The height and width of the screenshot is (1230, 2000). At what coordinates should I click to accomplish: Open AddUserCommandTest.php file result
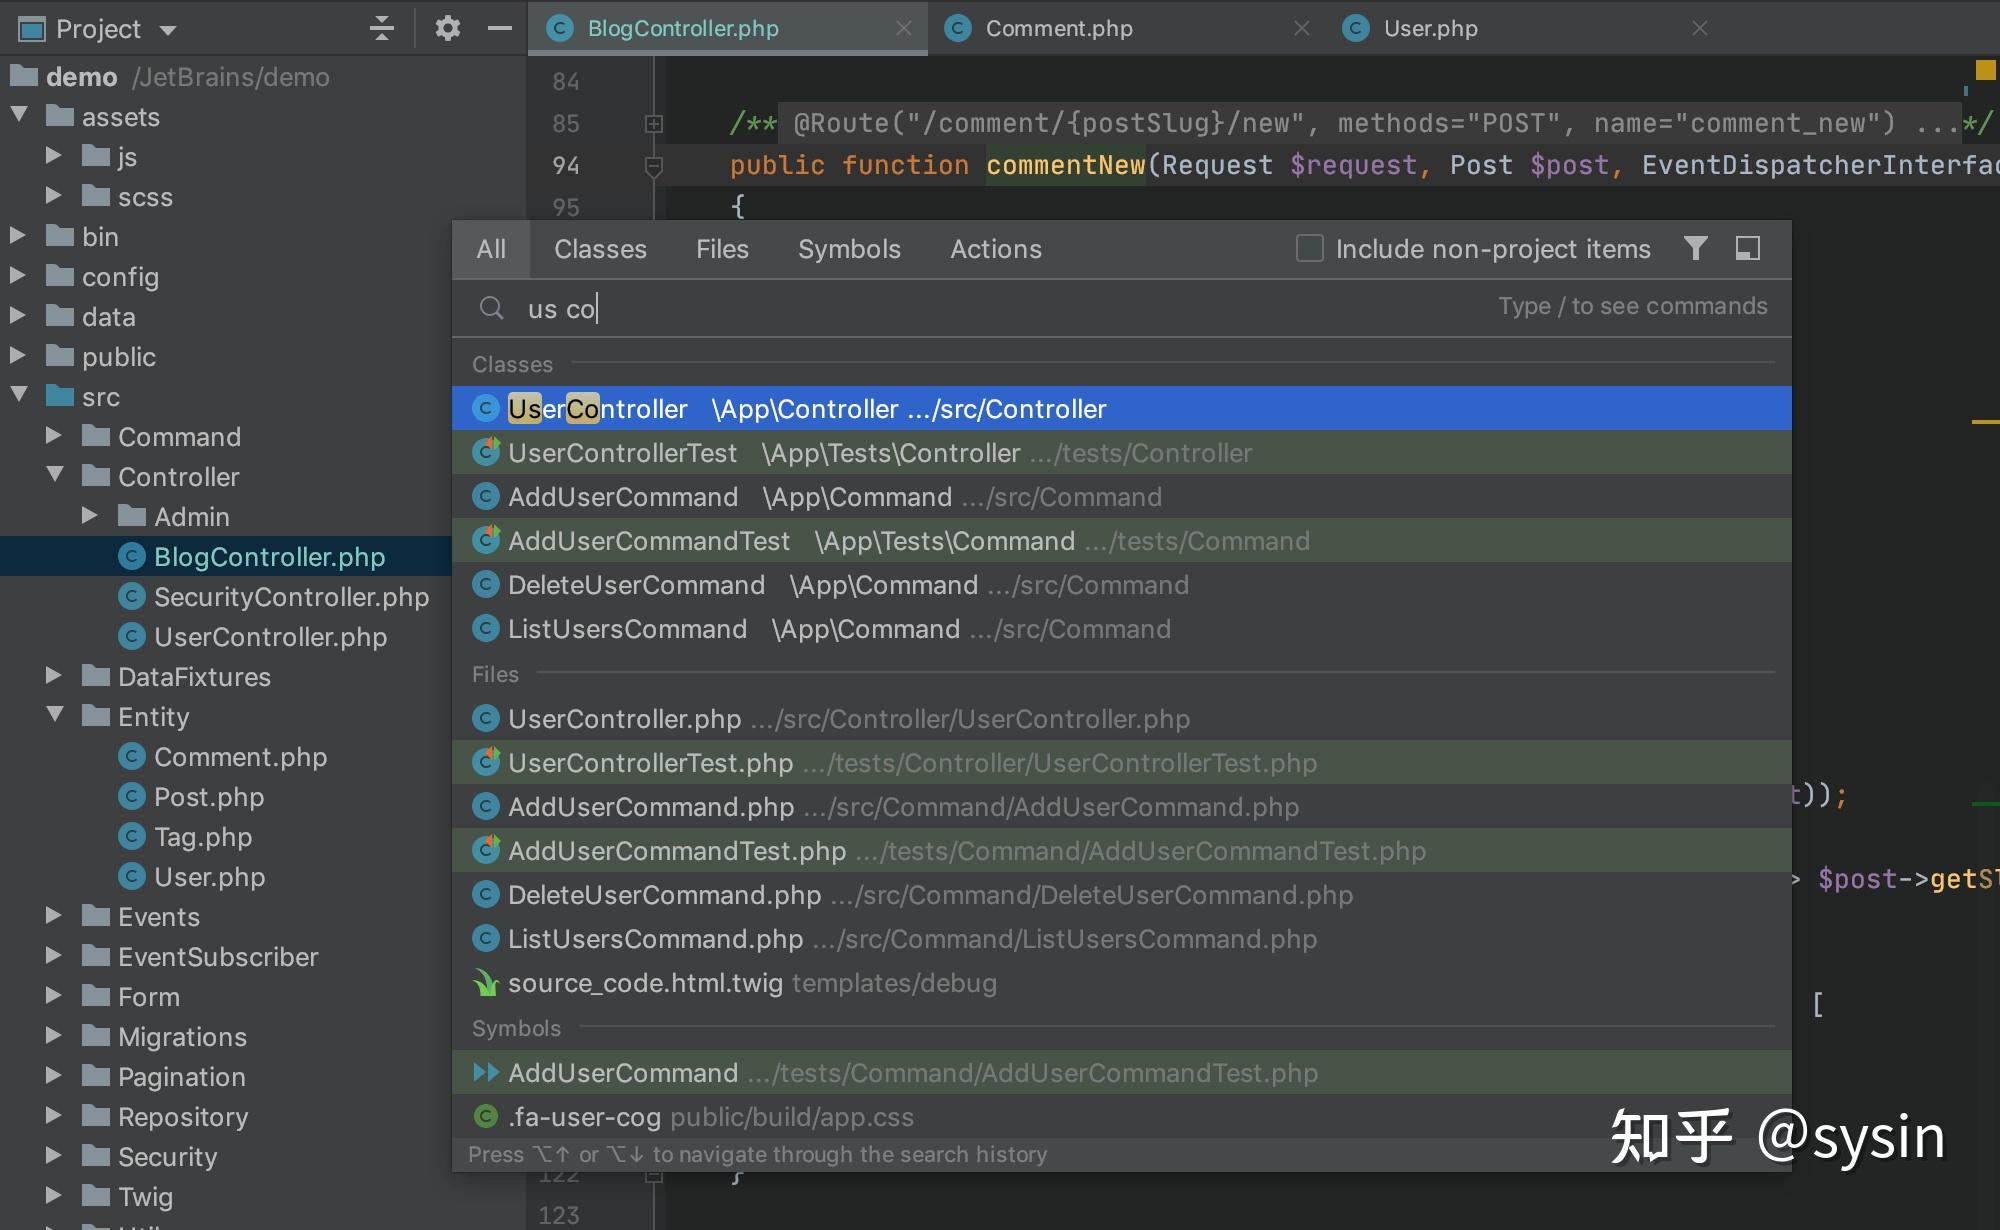(x=1121, y=851)
